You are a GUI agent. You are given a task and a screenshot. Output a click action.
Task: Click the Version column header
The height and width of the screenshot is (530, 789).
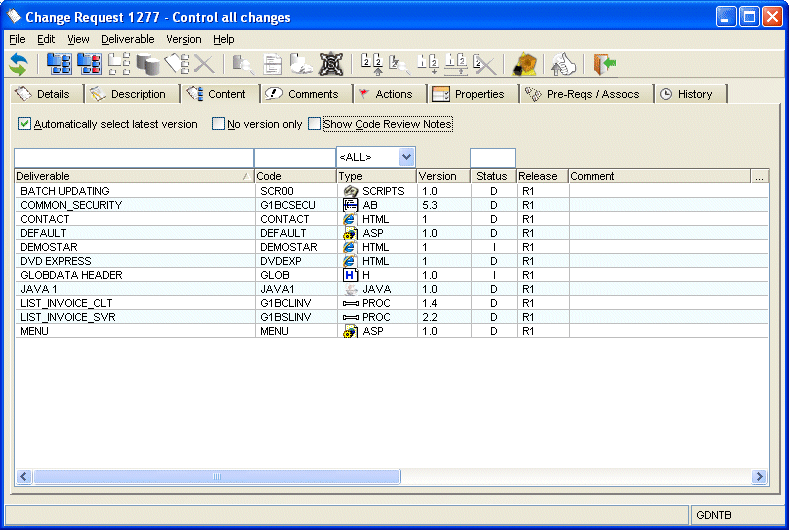442,176
